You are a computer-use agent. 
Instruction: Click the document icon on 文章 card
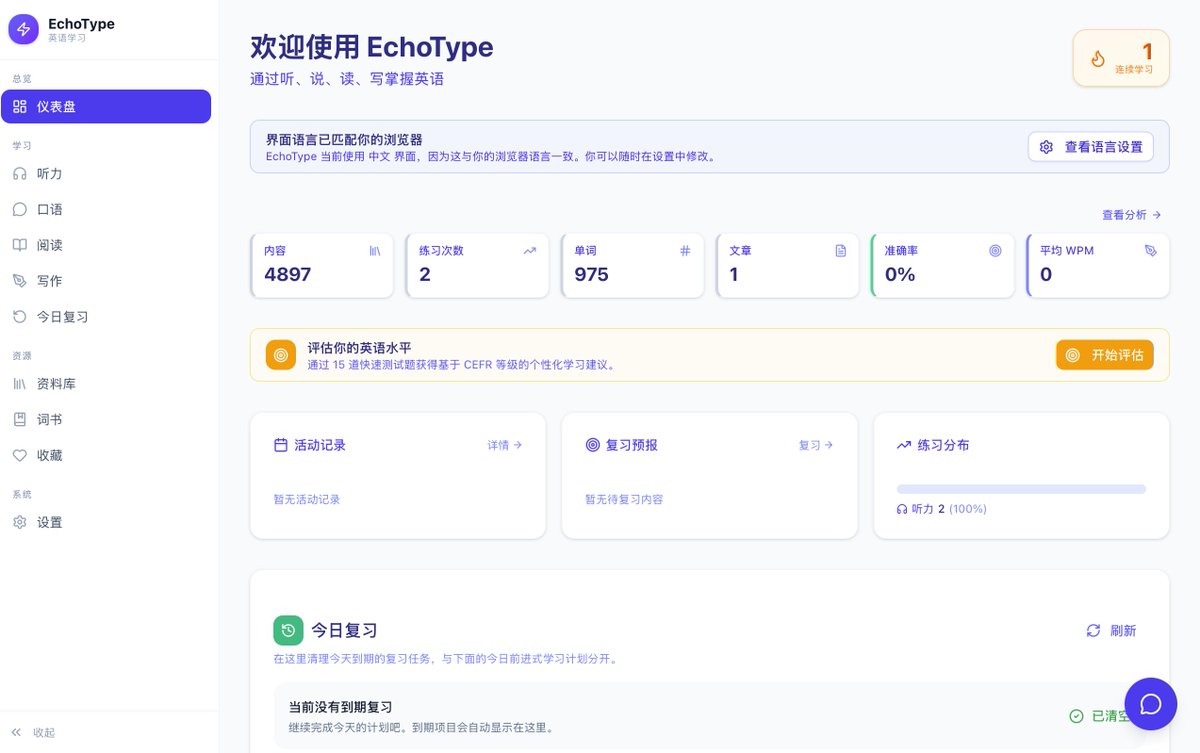(x=840, y=251)
